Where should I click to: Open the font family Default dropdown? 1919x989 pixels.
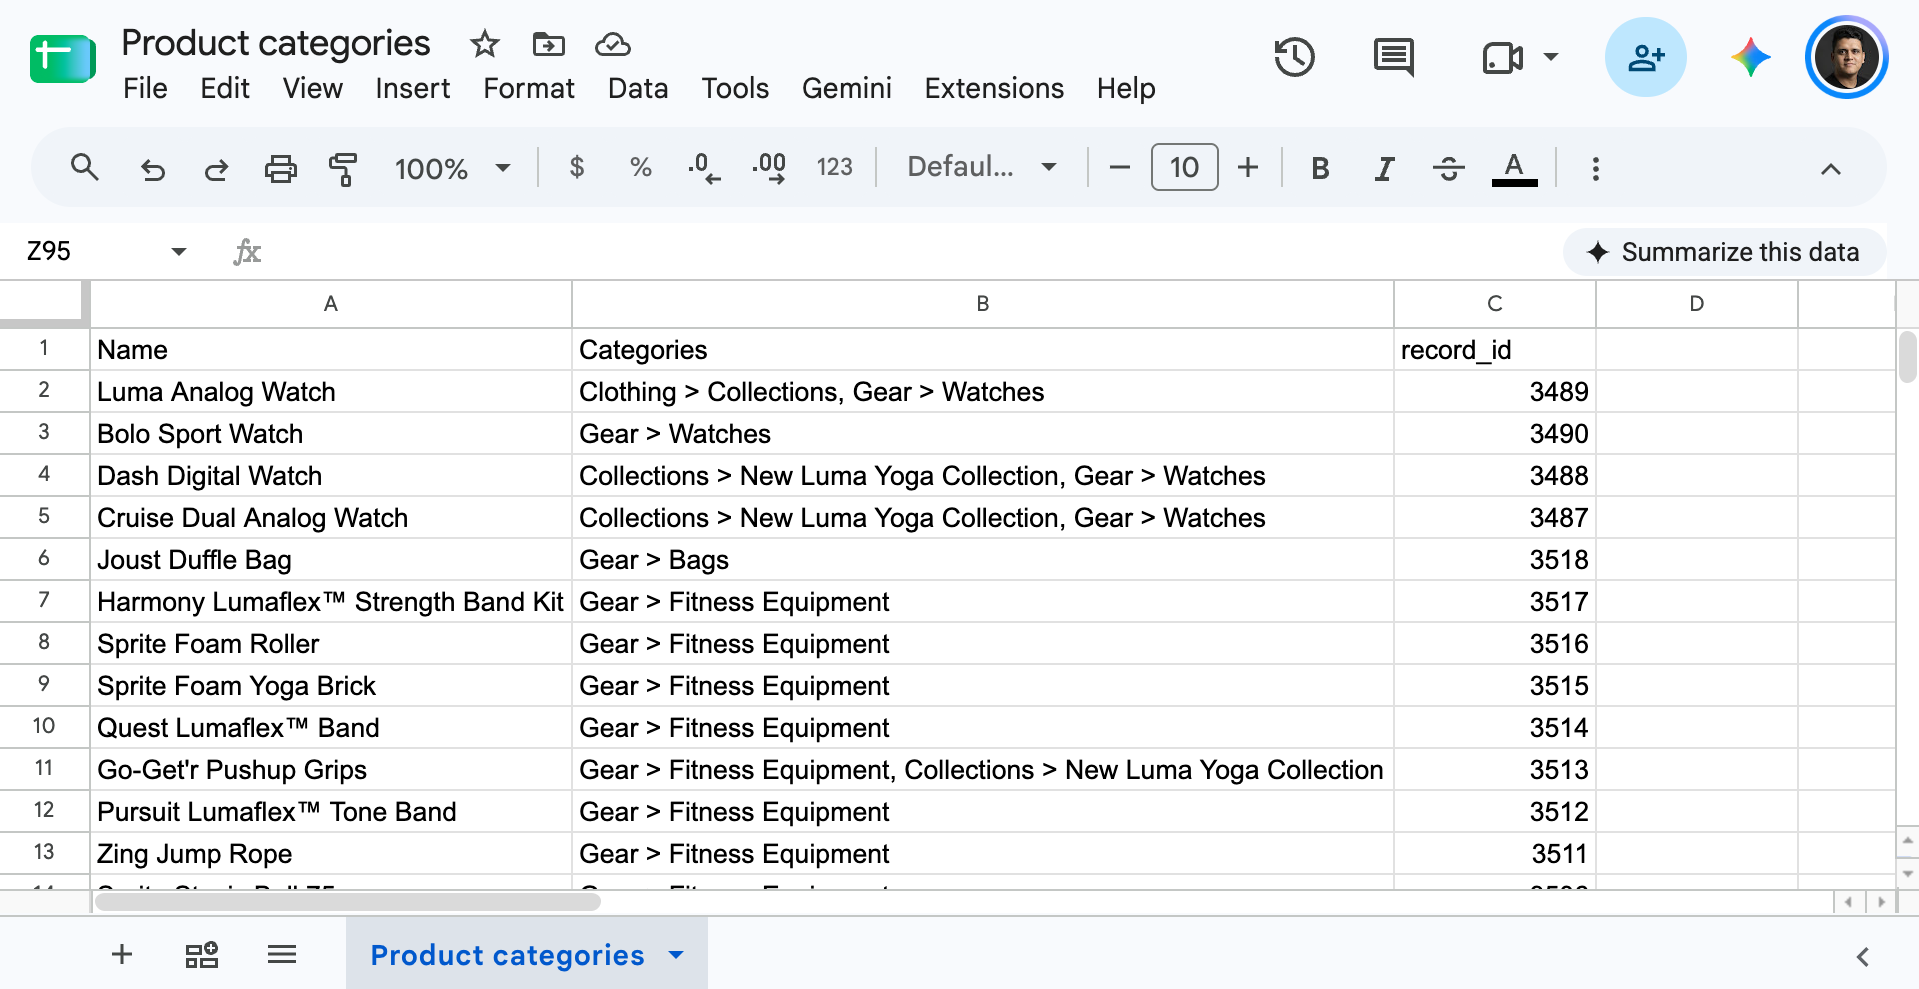pos(982,167)
